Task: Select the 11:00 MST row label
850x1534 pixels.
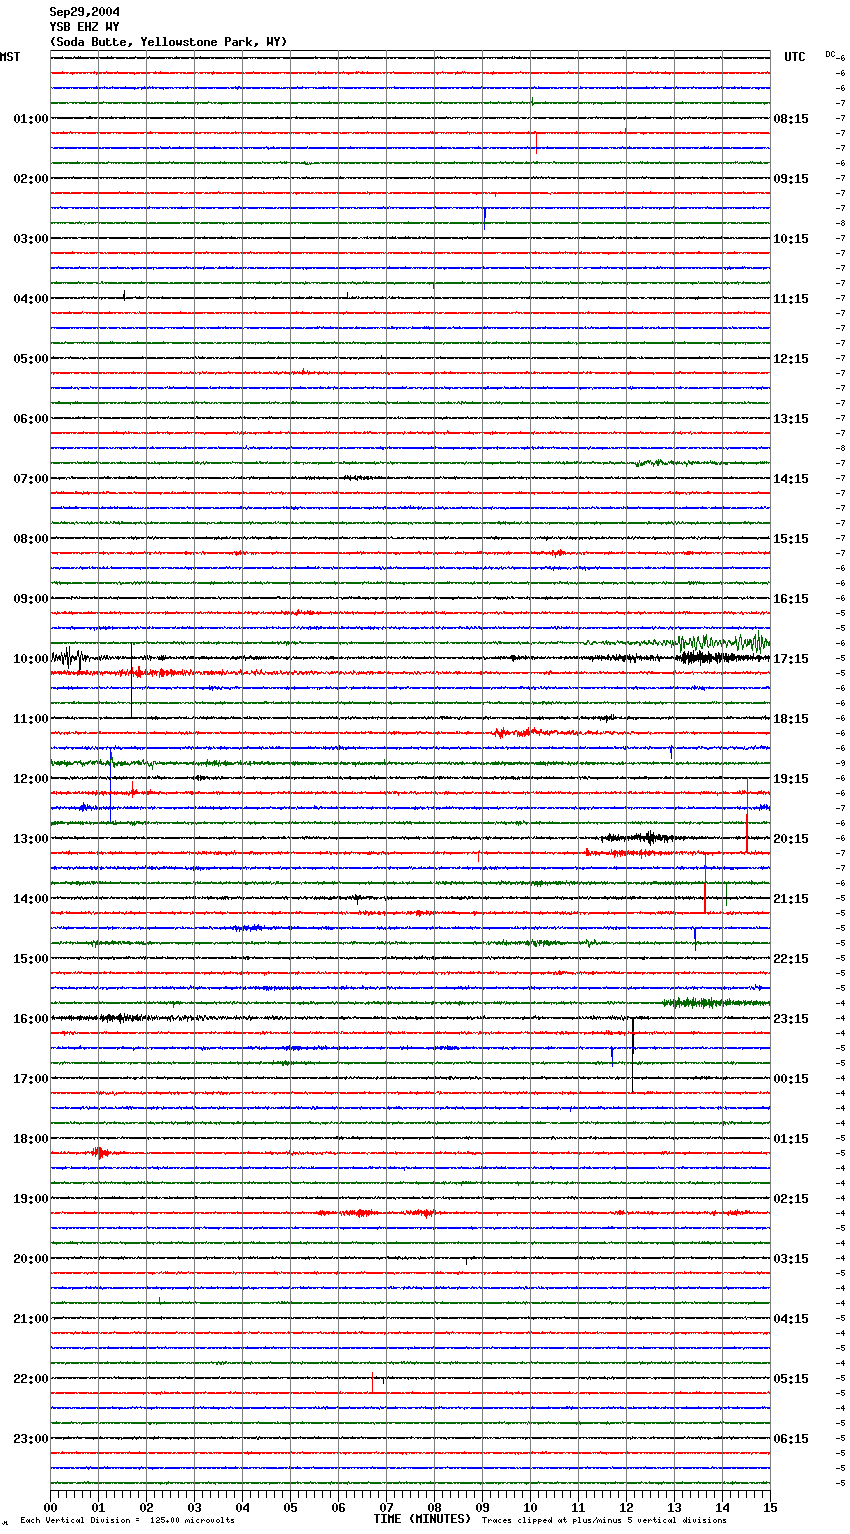Action: coord(31,719)
